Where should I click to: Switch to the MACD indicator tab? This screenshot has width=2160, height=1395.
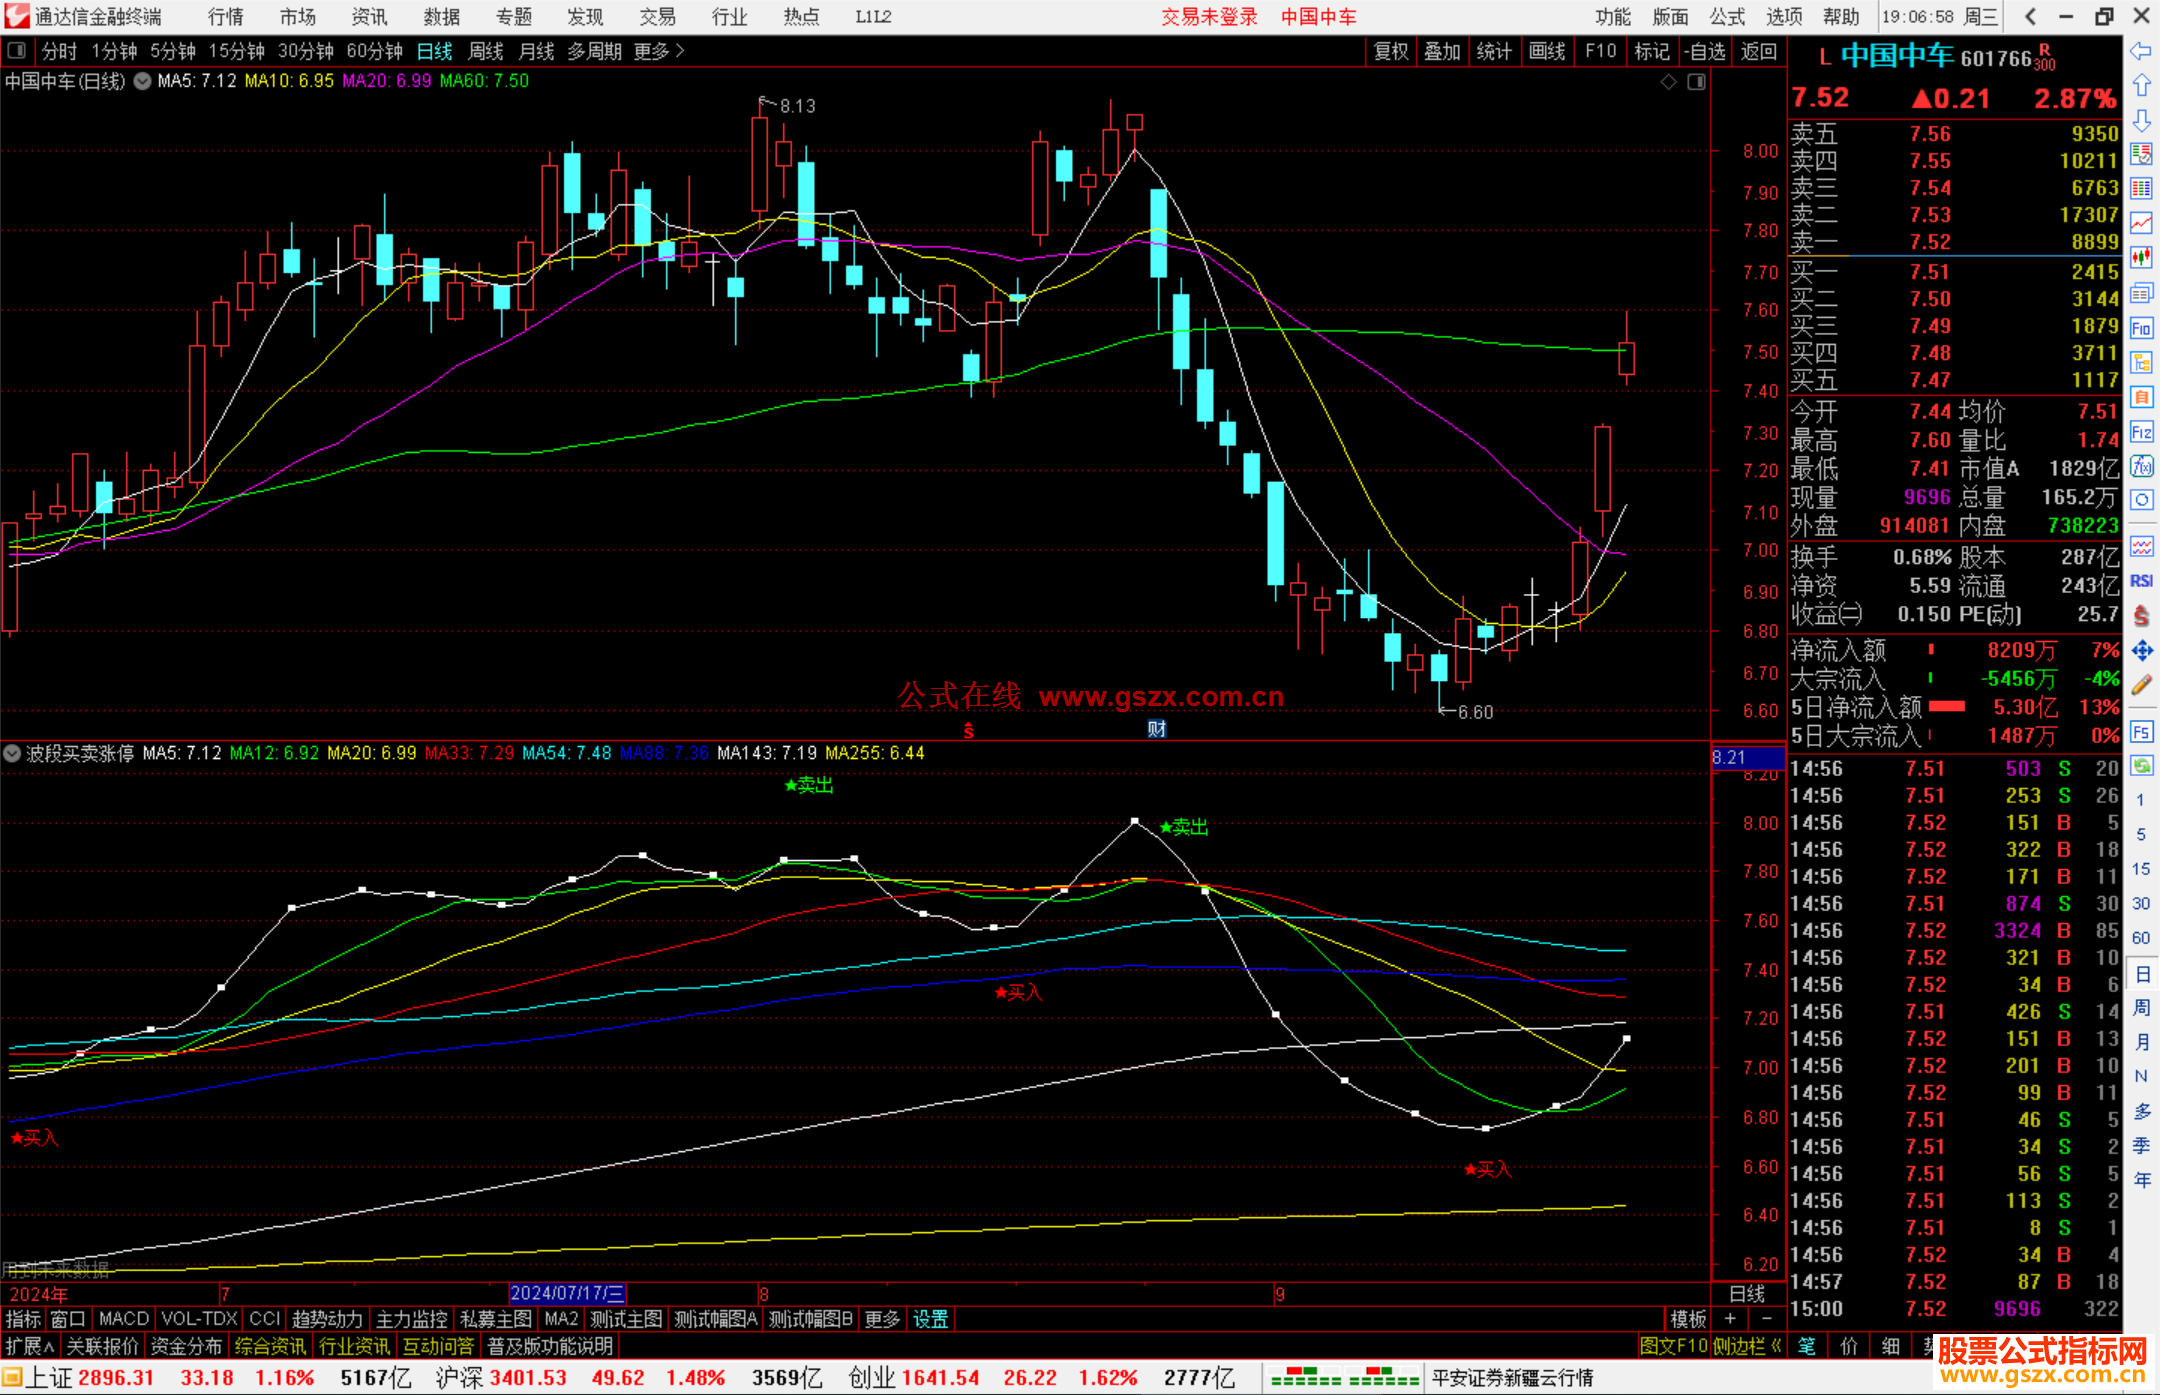click(x=124, y=1319)
